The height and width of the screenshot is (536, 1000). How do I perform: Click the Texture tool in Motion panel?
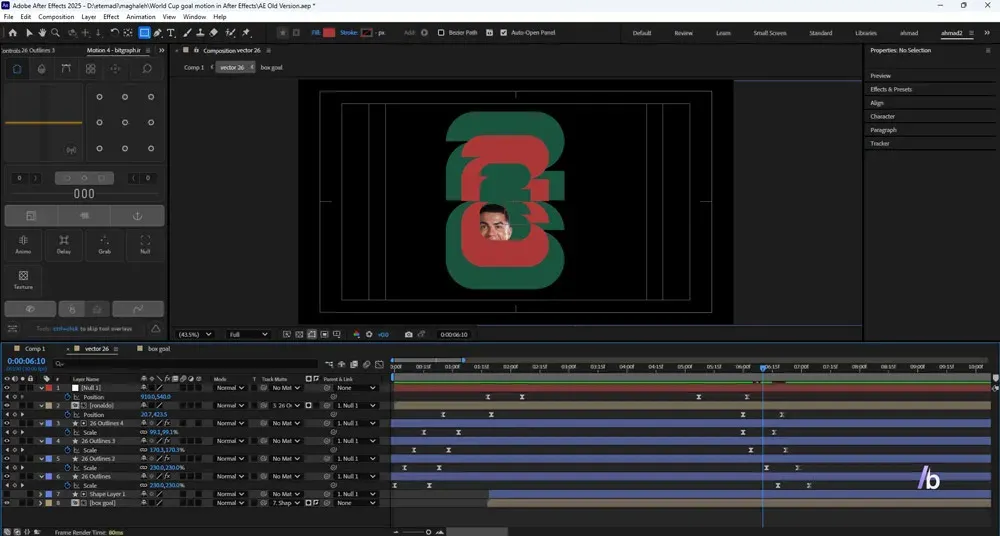click(23, 279)
